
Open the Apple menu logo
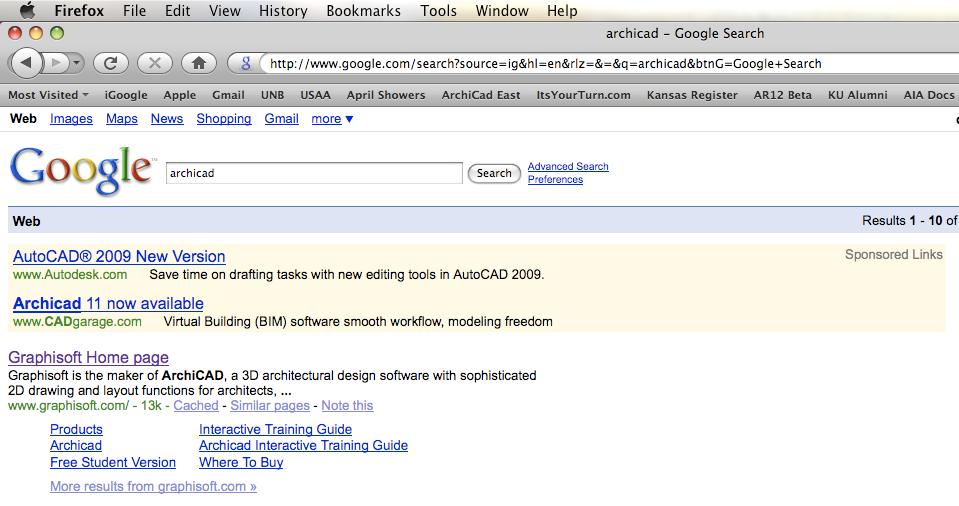click(x=27, y=11)
